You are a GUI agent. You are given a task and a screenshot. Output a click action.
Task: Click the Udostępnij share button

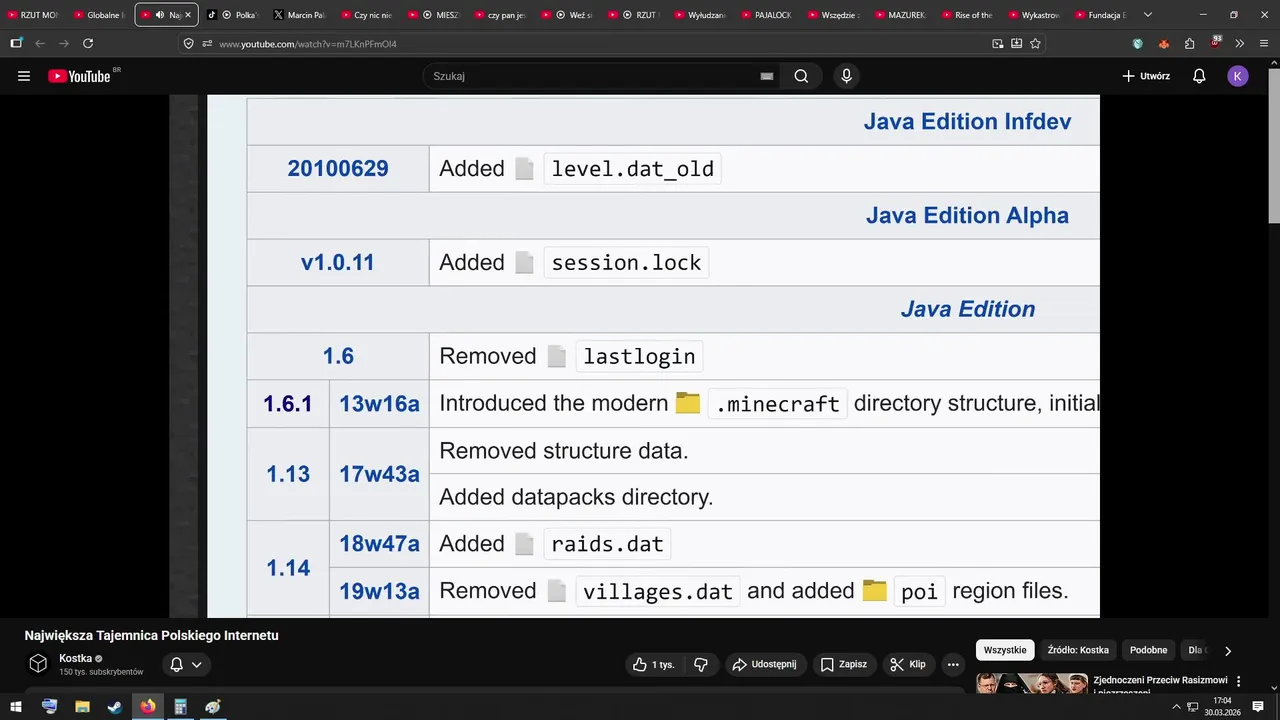(764, 664)
